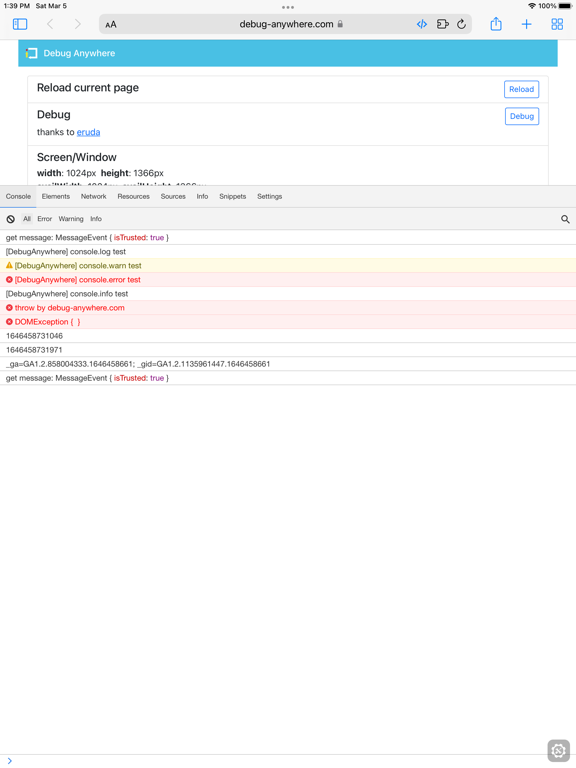This screenshot has width=576, height=768.
Task: Open the Safari sidebar panel
Action: [20, 24]
